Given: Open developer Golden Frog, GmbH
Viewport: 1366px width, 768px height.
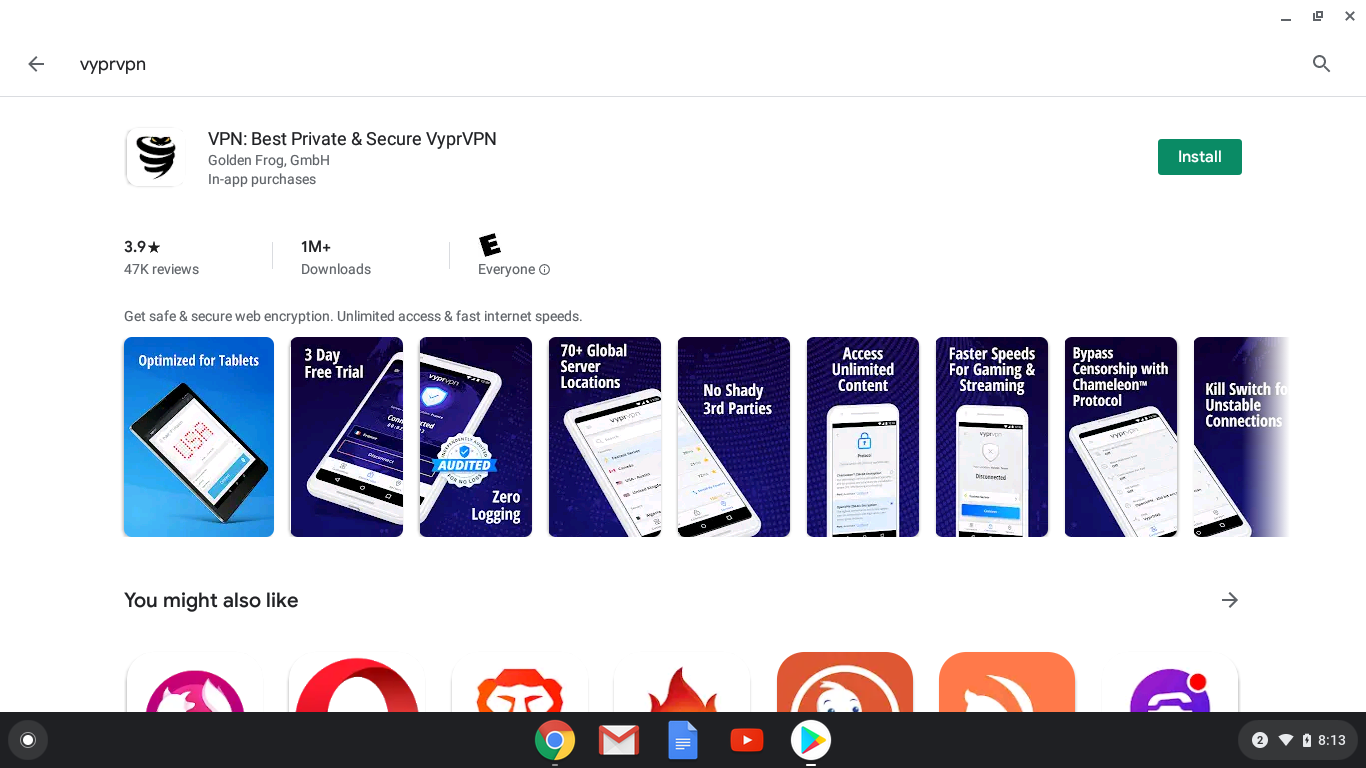Looking at the screenshot, I should (x=269, y=160).
